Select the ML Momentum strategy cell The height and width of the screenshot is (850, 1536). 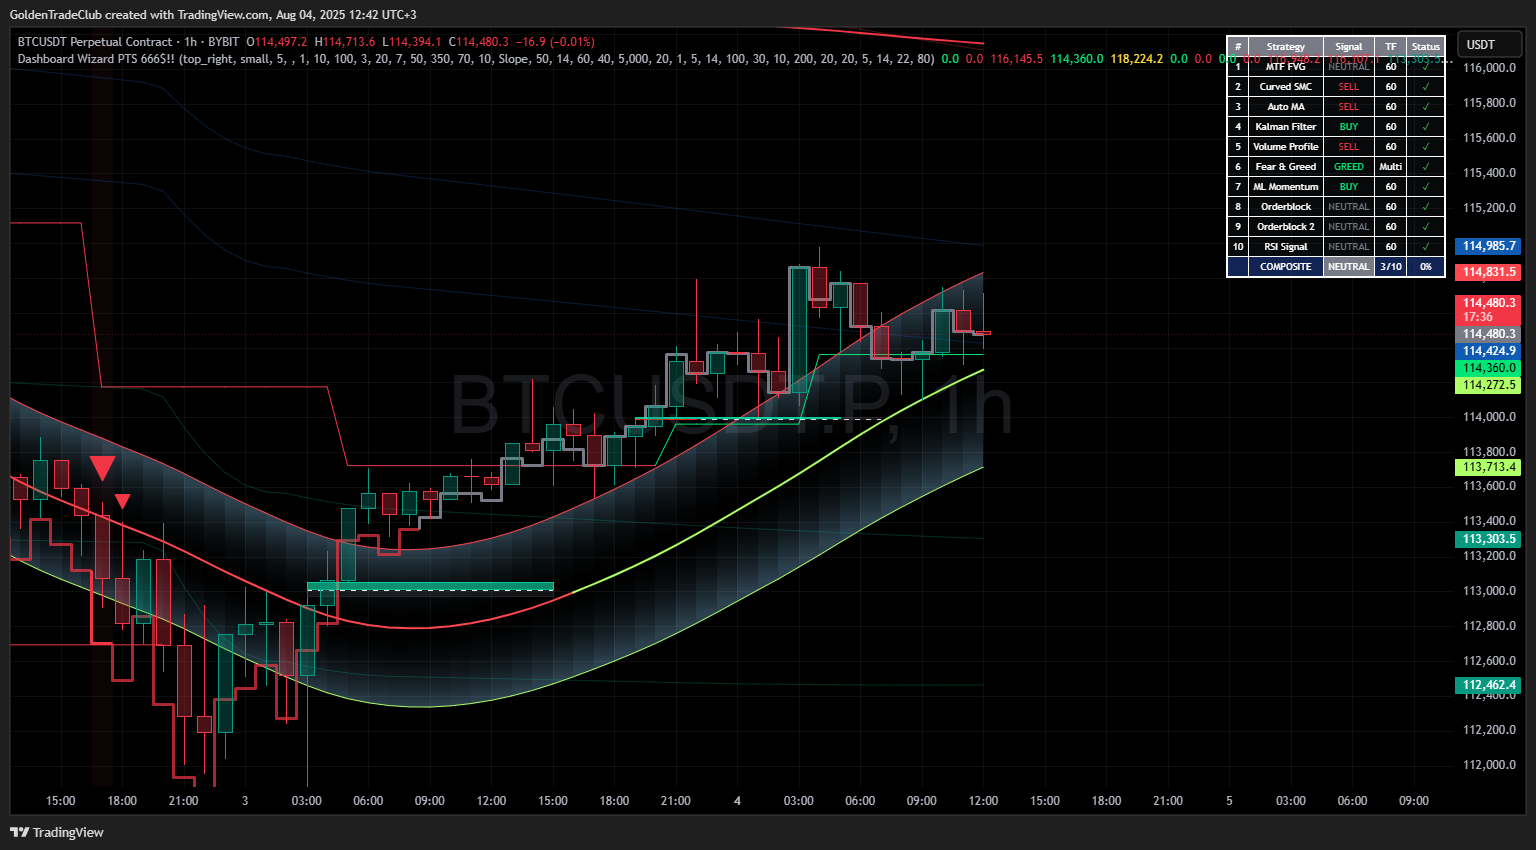click(x=1286, y=187)
